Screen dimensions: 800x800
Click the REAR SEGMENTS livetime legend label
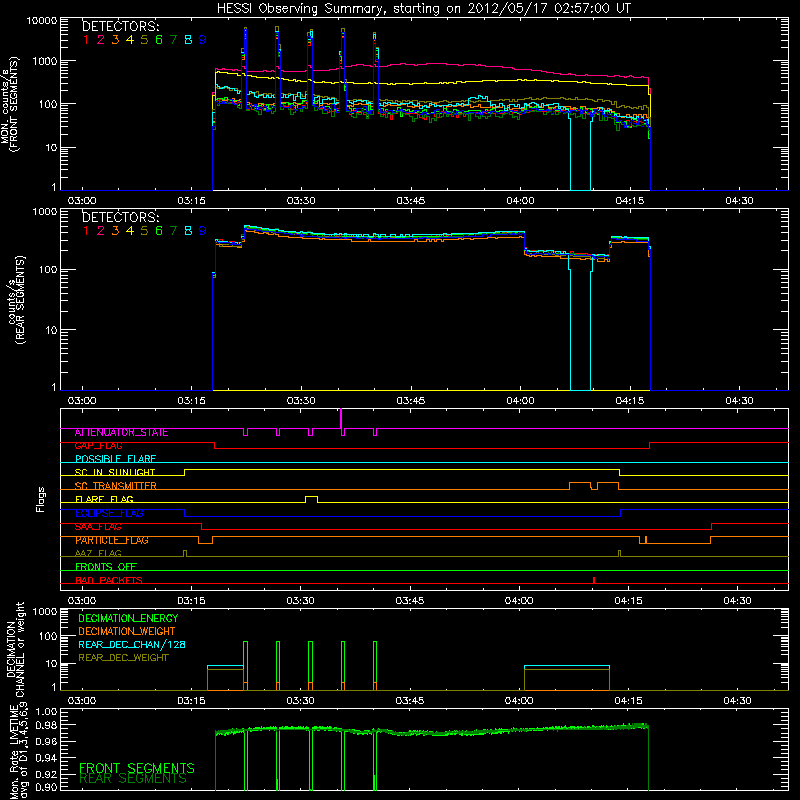click(x=133, y=779)
